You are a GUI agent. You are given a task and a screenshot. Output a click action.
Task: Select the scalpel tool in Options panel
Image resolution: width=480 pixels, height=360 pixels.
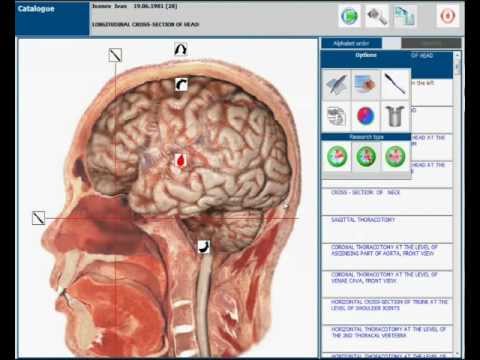(x=395, y=85)
